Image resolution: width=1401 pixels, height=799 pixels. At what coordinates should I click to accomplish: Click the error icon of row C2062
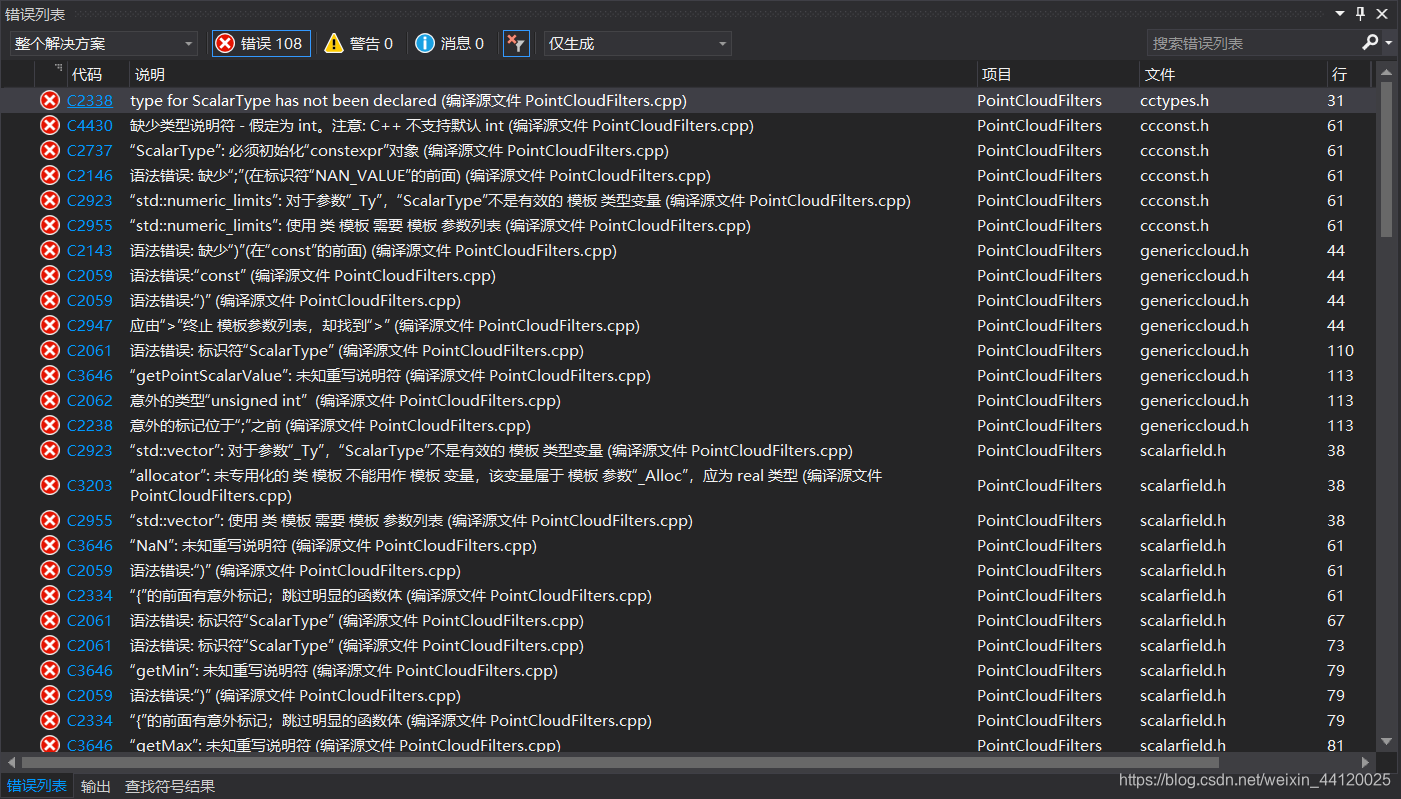[49, 400]
